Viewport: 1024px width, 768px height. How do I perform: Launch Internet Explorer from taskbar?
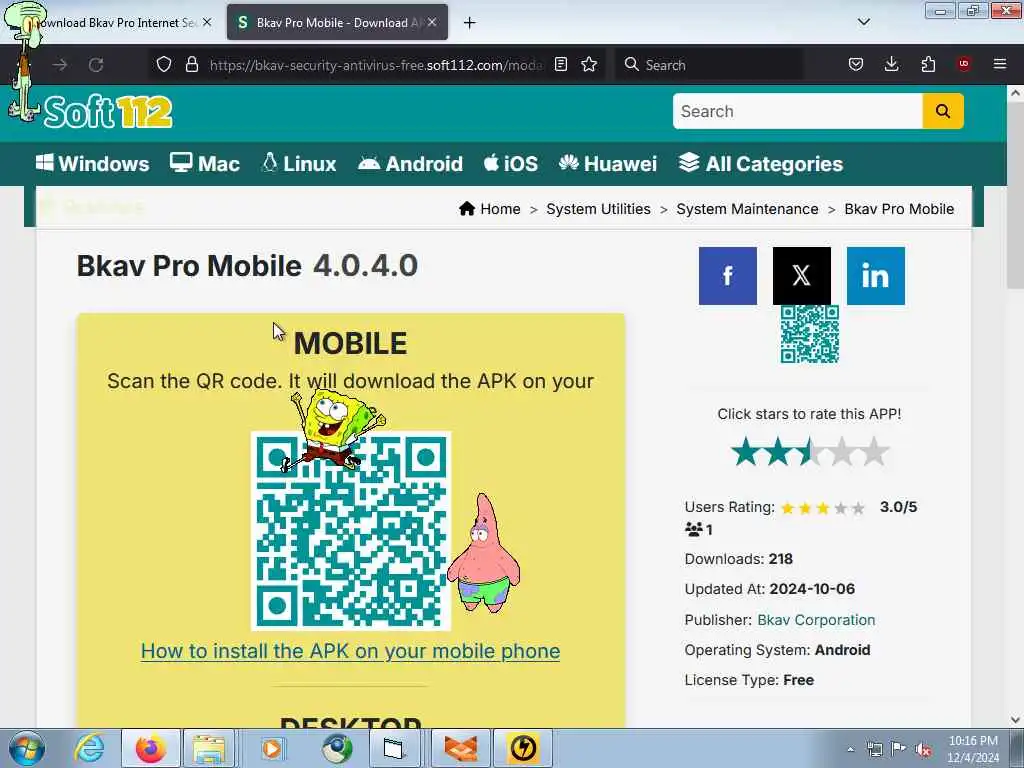pyautogui.click(x=89, y=748)
